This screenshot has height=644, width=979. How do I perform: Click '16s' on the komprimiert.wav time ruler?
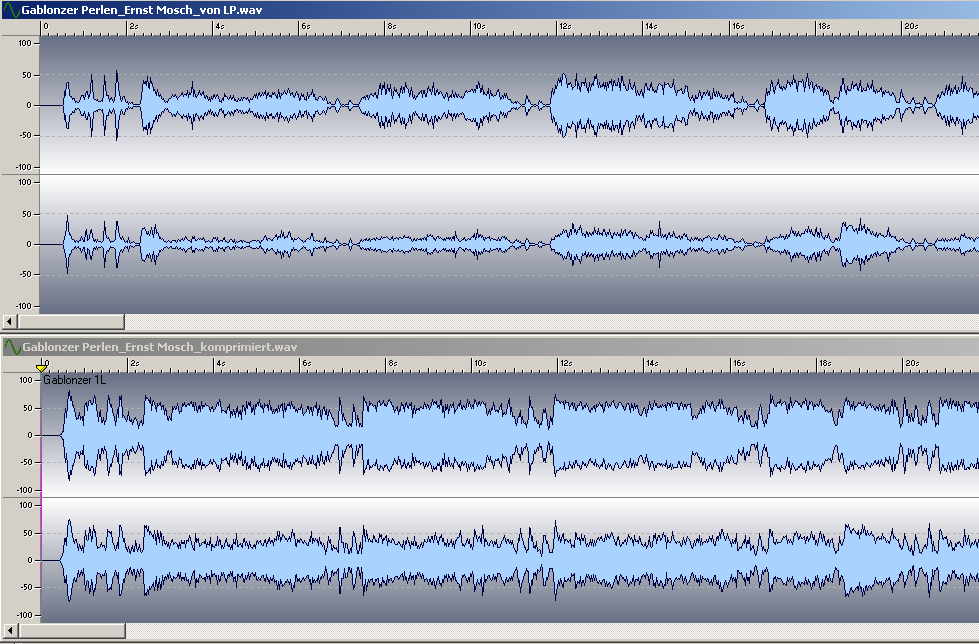(739, 363)
